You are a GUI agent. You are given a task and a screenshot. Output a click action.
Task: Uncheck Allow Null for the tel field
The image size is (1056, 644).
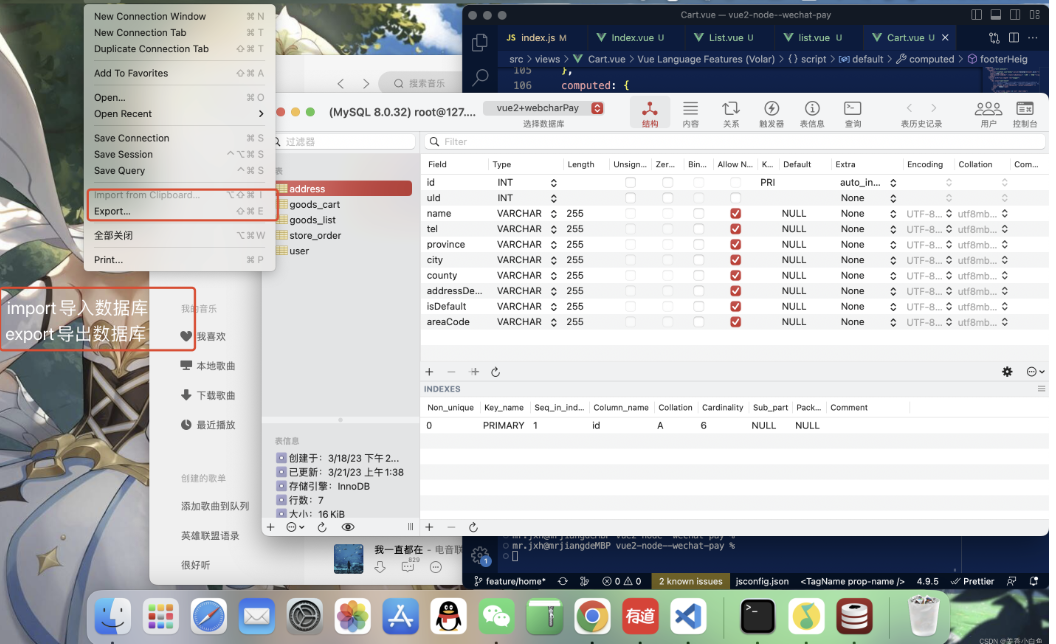click(x=735, y=229)
